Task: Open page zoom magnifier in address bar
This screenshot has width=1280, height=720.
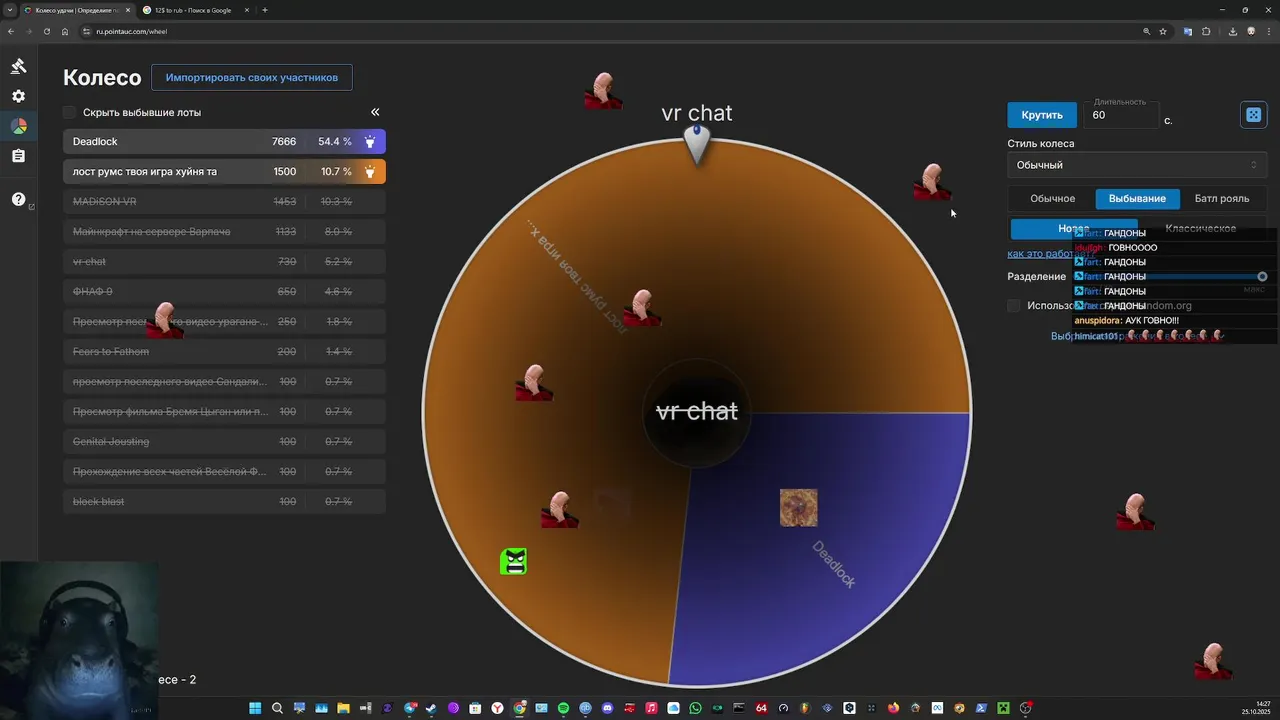Action: point(1146,31)
